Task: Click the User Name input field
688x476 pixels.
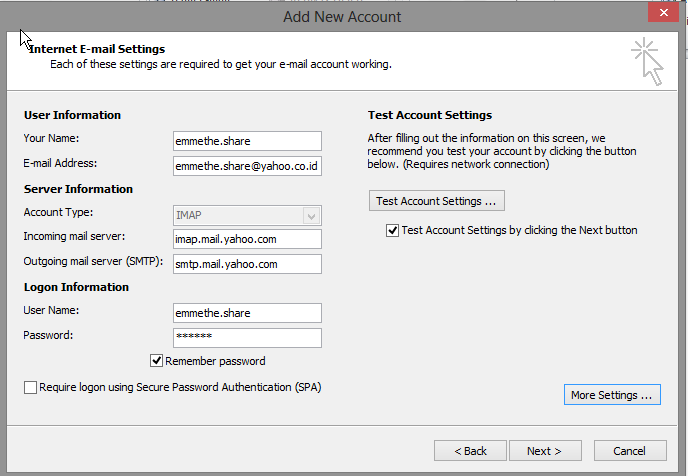Action: tap(247, 313)
